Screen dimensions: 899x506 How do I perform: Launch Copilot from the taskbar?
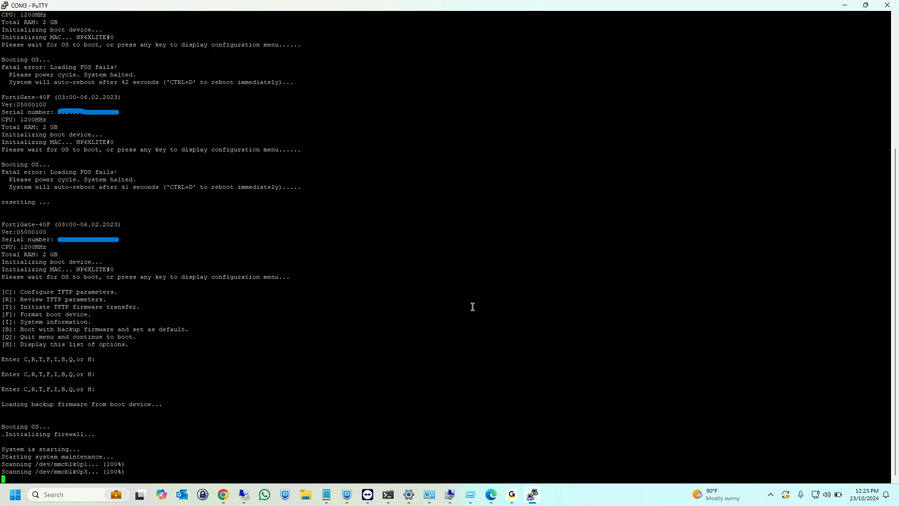pos(161,495)
